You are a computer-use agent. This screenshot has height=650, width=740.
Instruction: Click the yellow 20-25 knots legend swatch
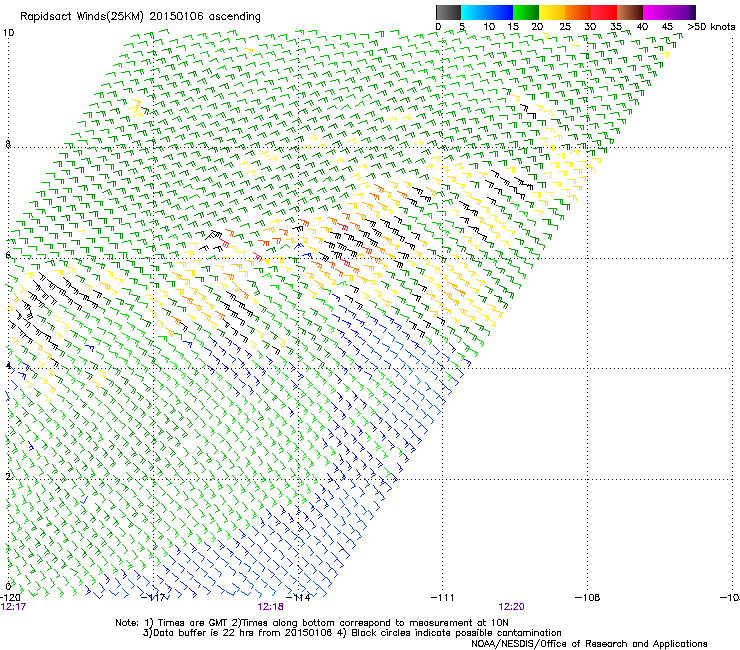(x=552, y=12)
